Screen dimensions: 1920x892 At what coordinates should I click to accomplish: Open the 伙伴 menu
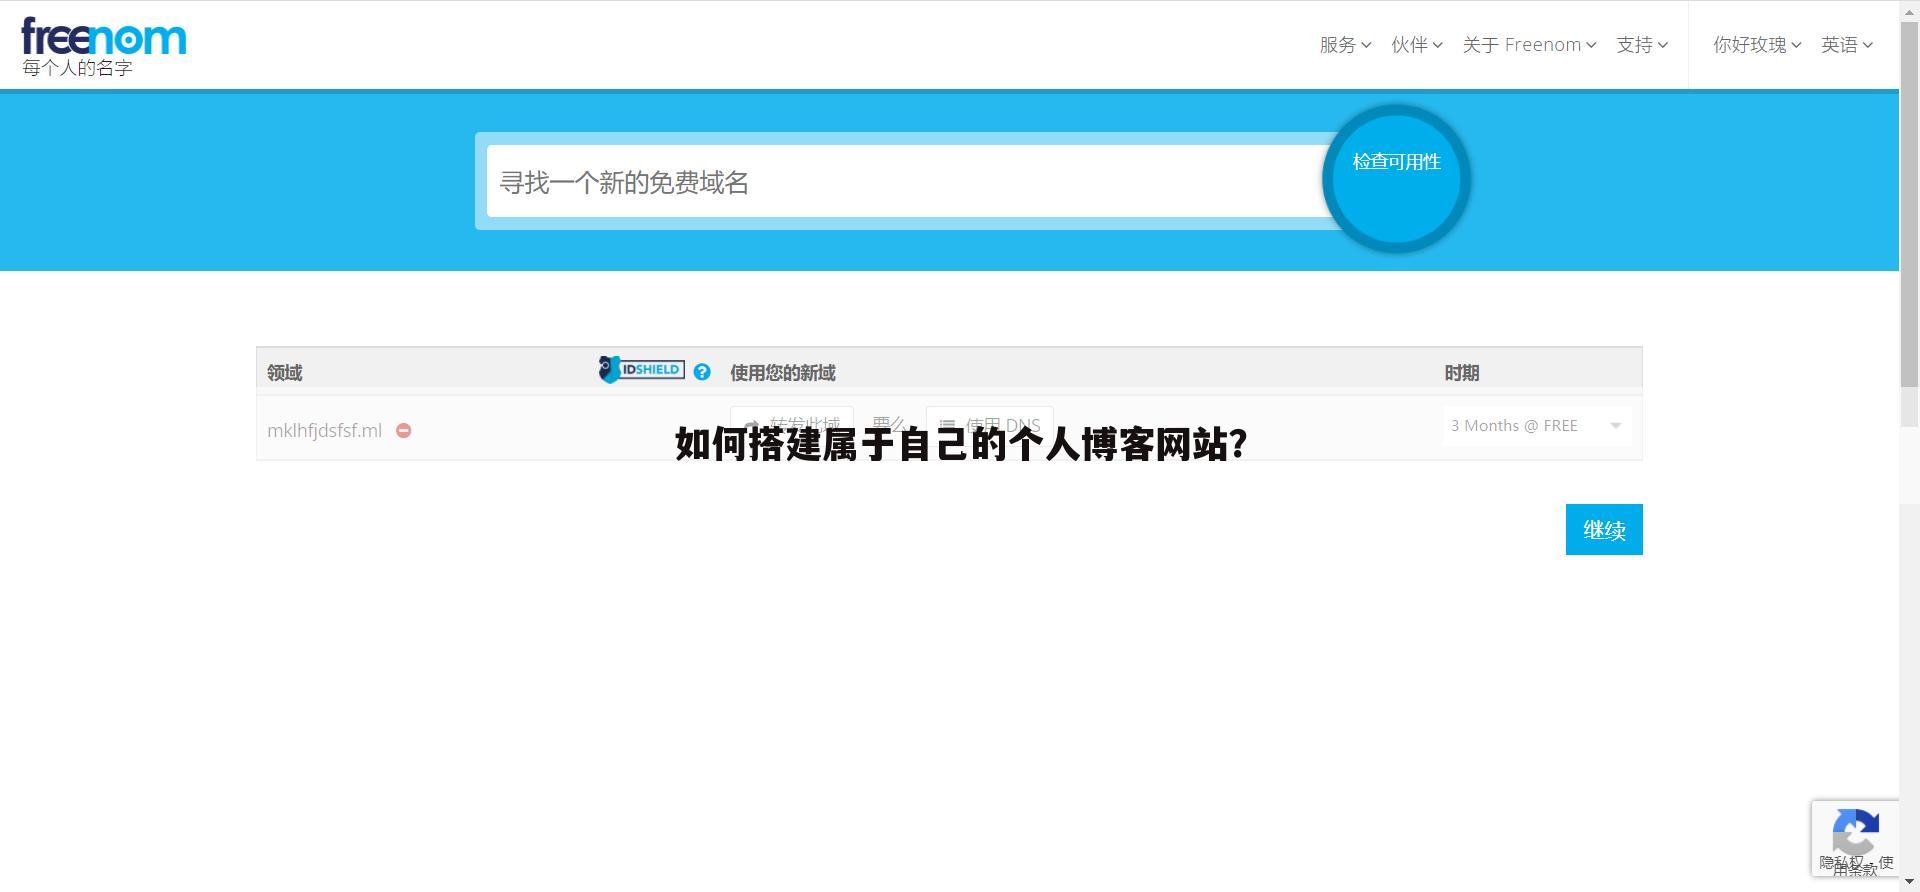1416,45
